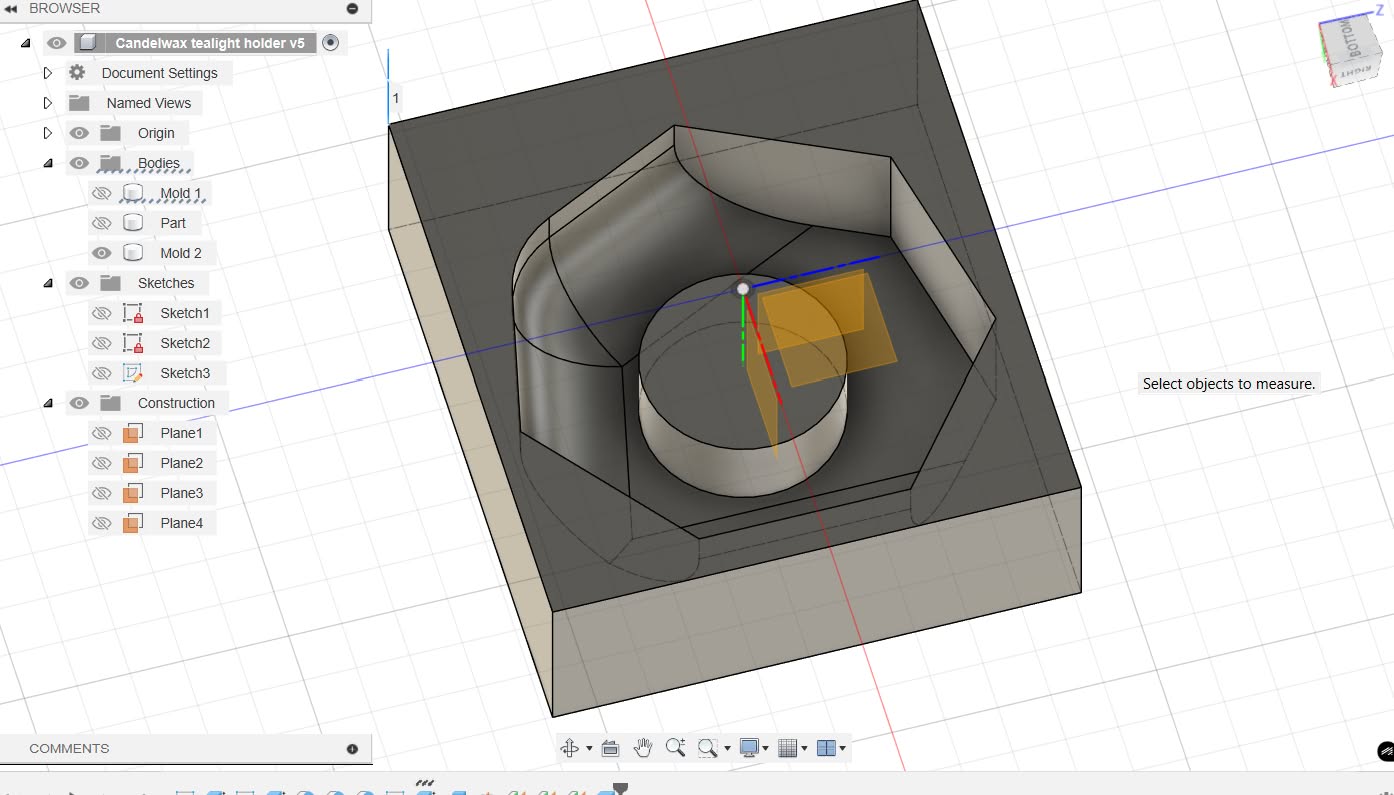Click the Look At tool icon
Viewport: 1394px width, 795px height.
coord(611,748)
